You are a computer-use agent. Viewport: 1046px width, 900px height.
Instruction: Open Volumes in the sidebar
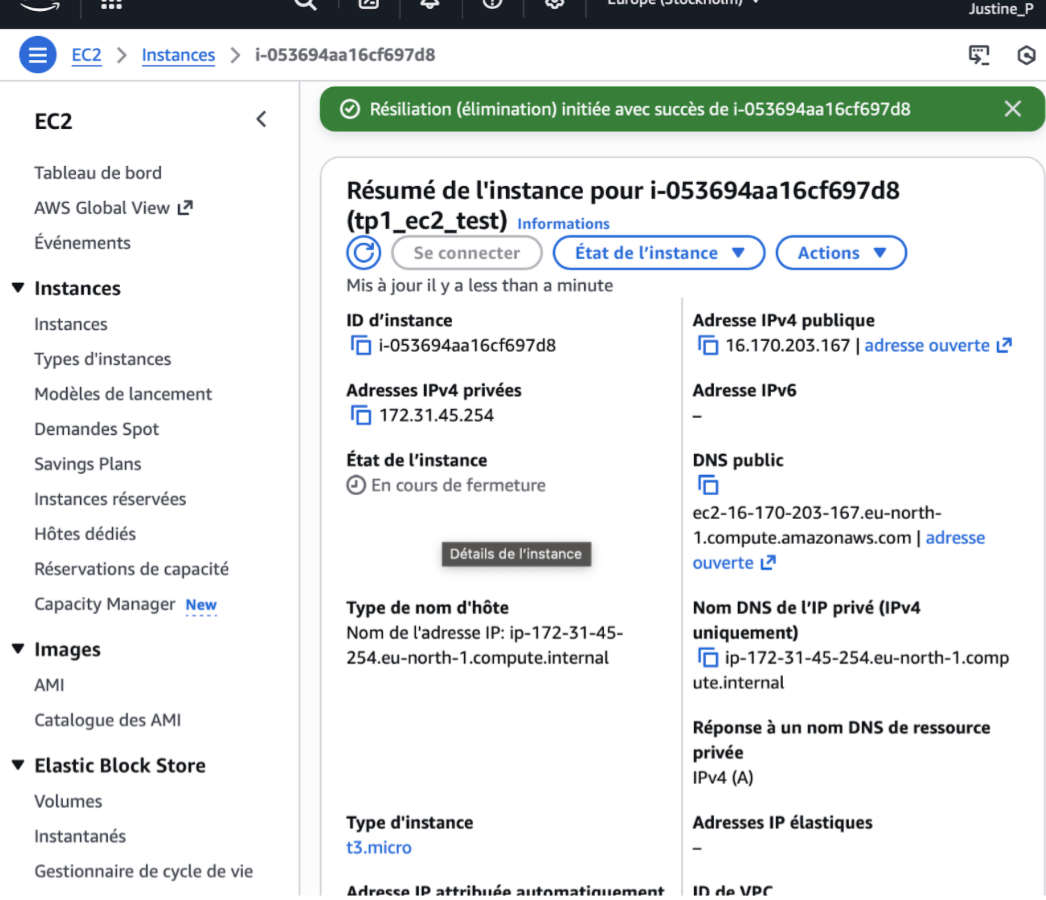pyautogui.click(x=68, y=801)
